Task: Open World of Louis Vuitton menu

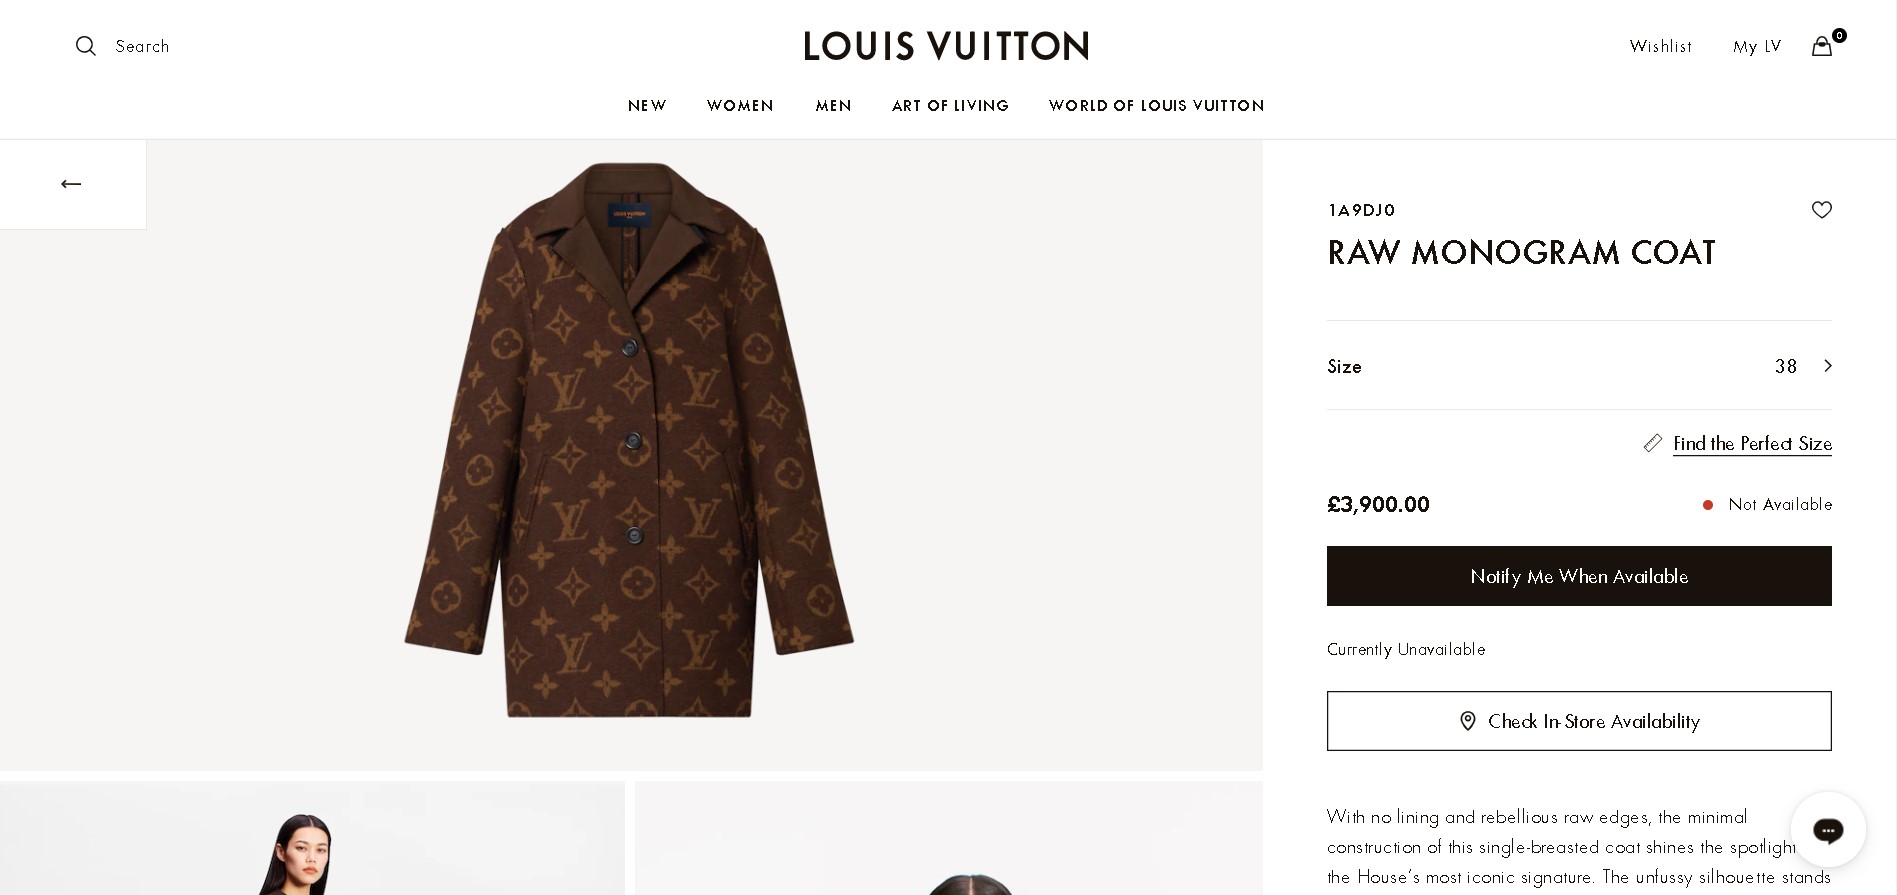Action: click(1156, 106)
